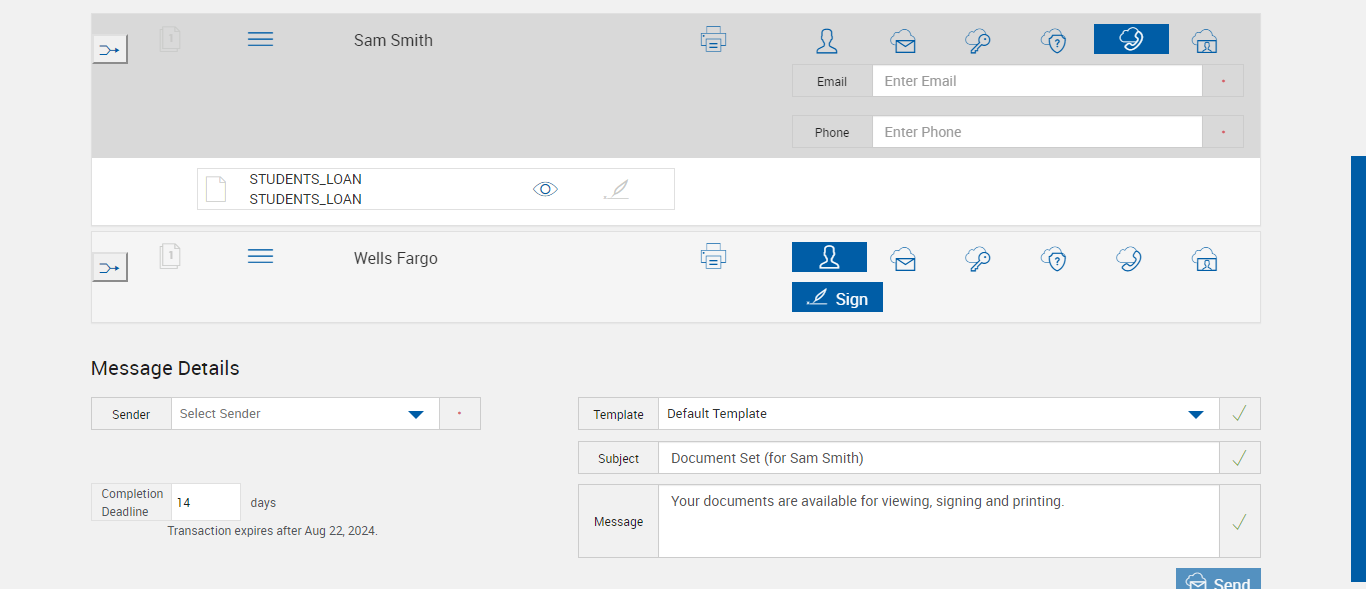Toggle person icon for Sam Smith

click(827, 41)
